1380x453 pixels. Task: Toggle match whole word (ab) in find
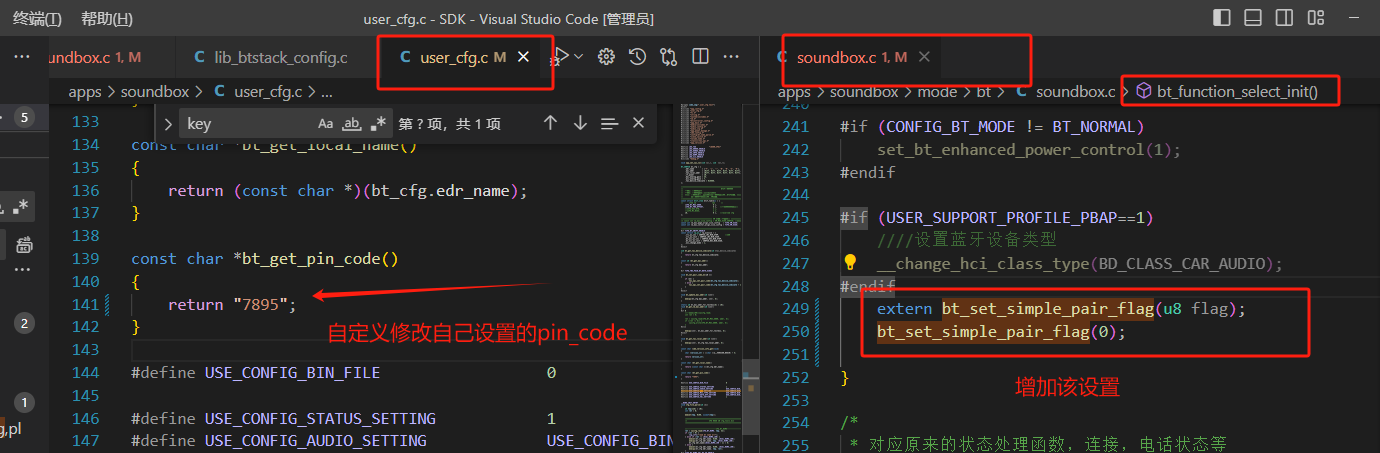[x=351, y=124]
